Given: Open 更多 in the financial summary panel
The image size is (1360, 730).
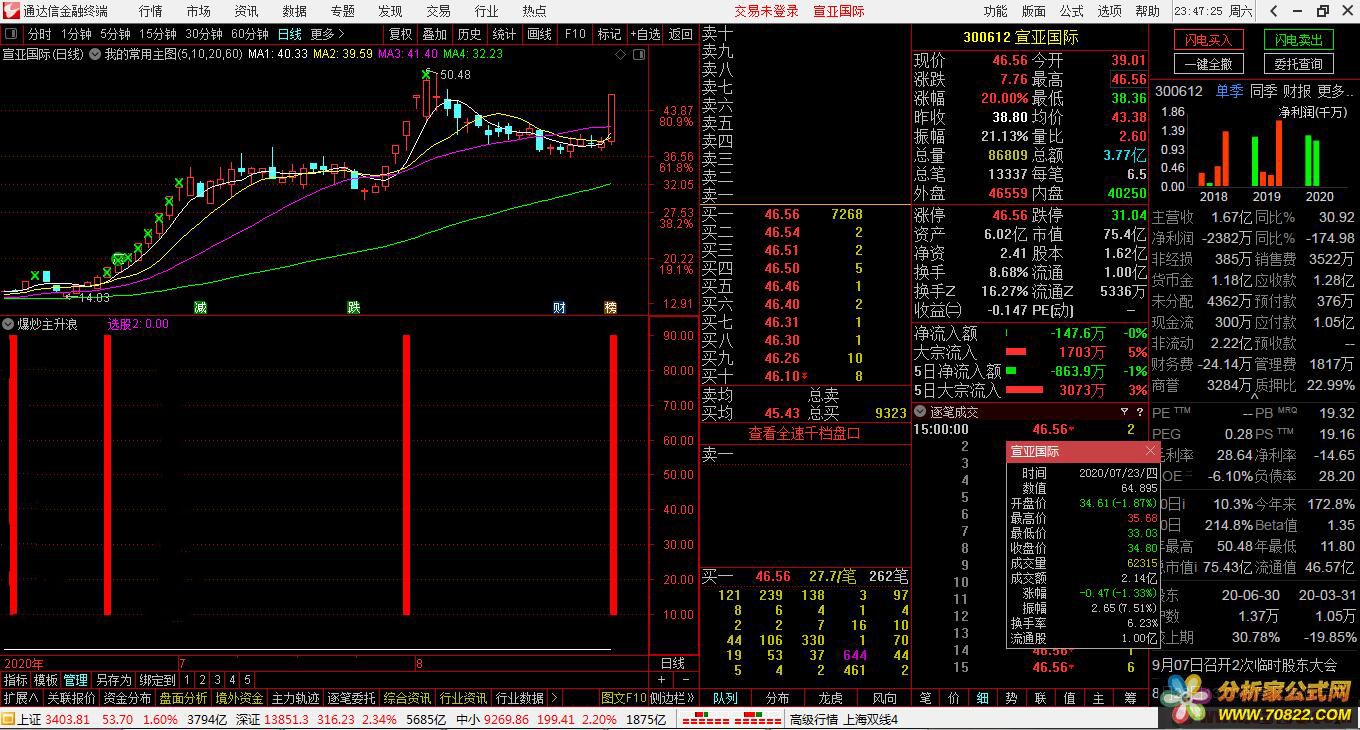Looking at the screenshot, I should (1335, 91).
